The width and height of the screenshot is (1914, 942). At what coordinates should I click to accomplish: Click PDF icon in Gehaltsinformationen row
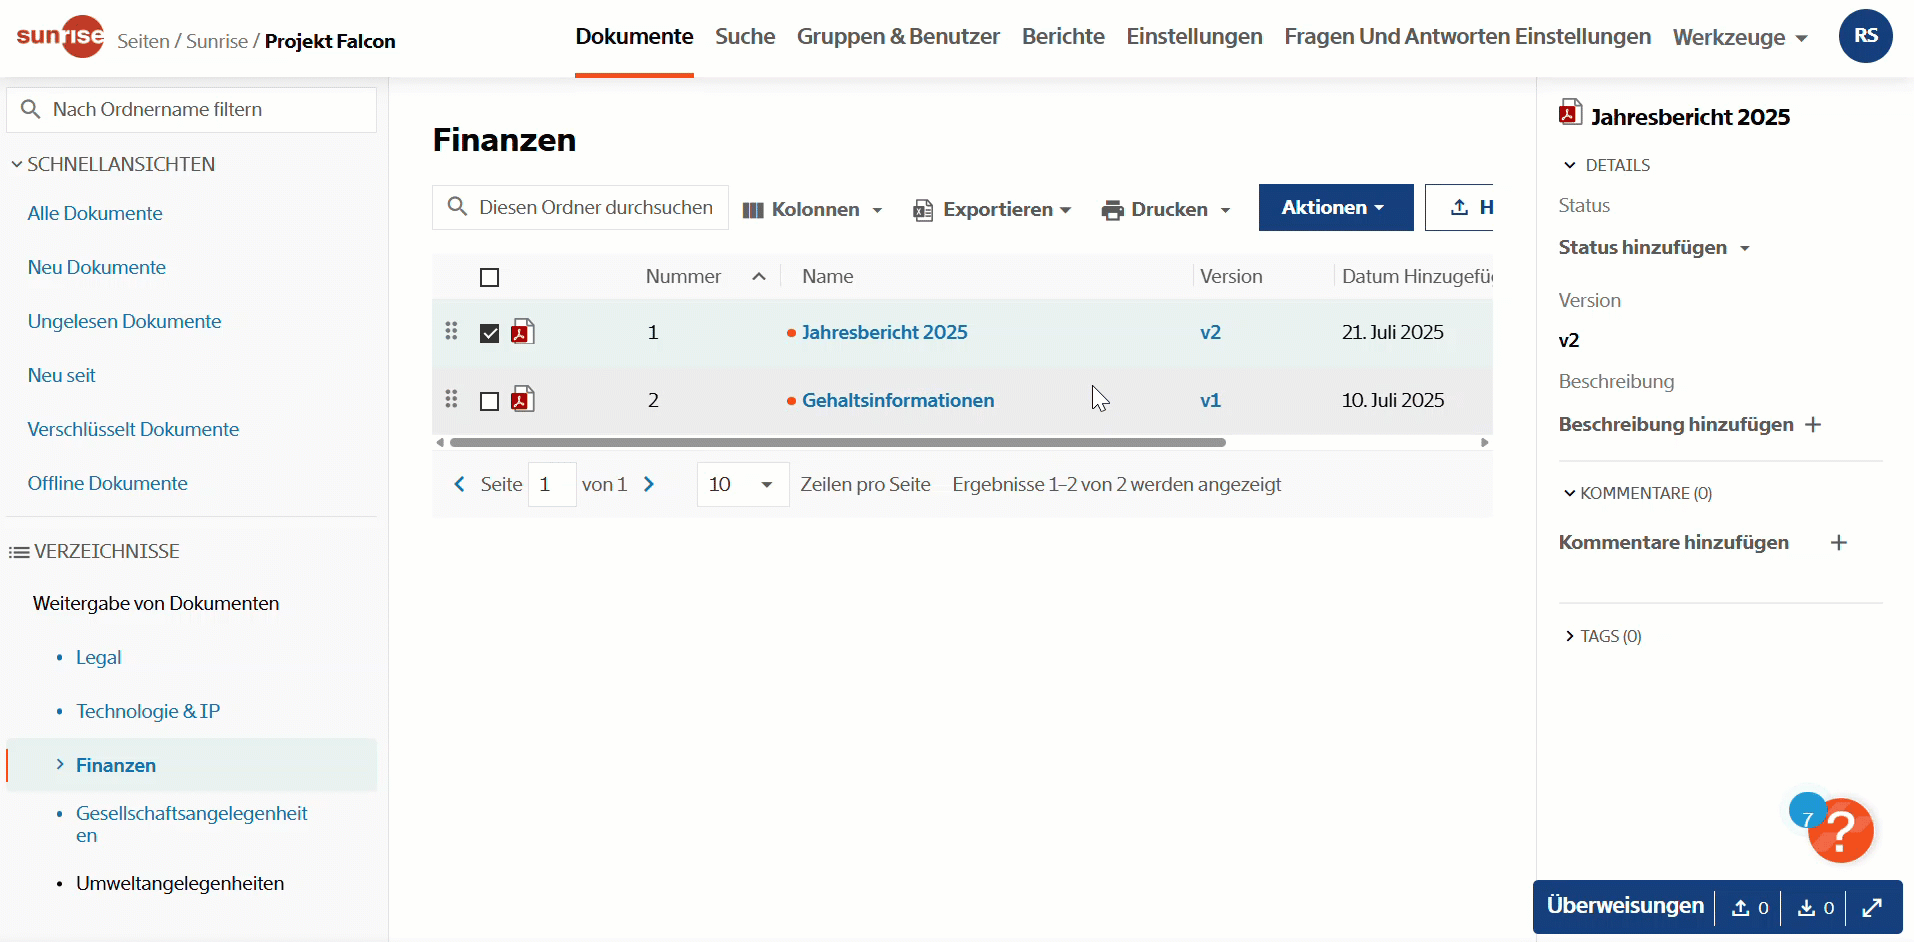522,399
